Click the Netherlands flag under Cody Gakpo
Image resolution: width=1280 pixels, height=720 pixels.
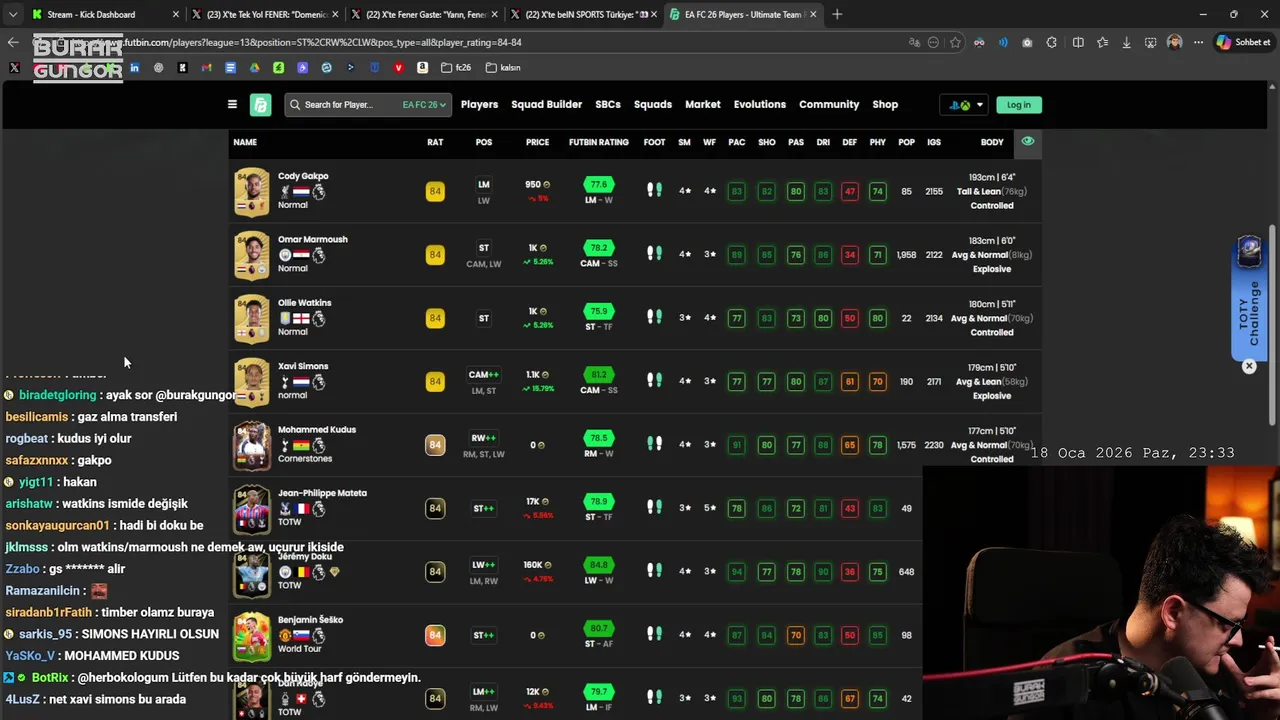tap(301, 192)
